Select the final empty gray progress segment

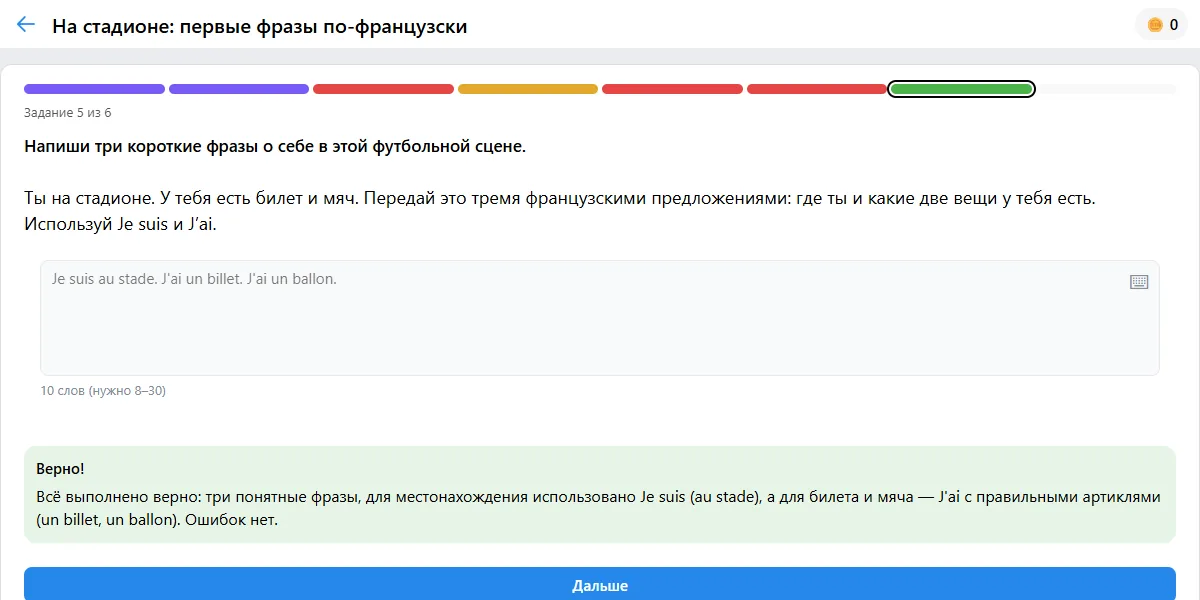pyautogui.click(x=1106, y=89)
